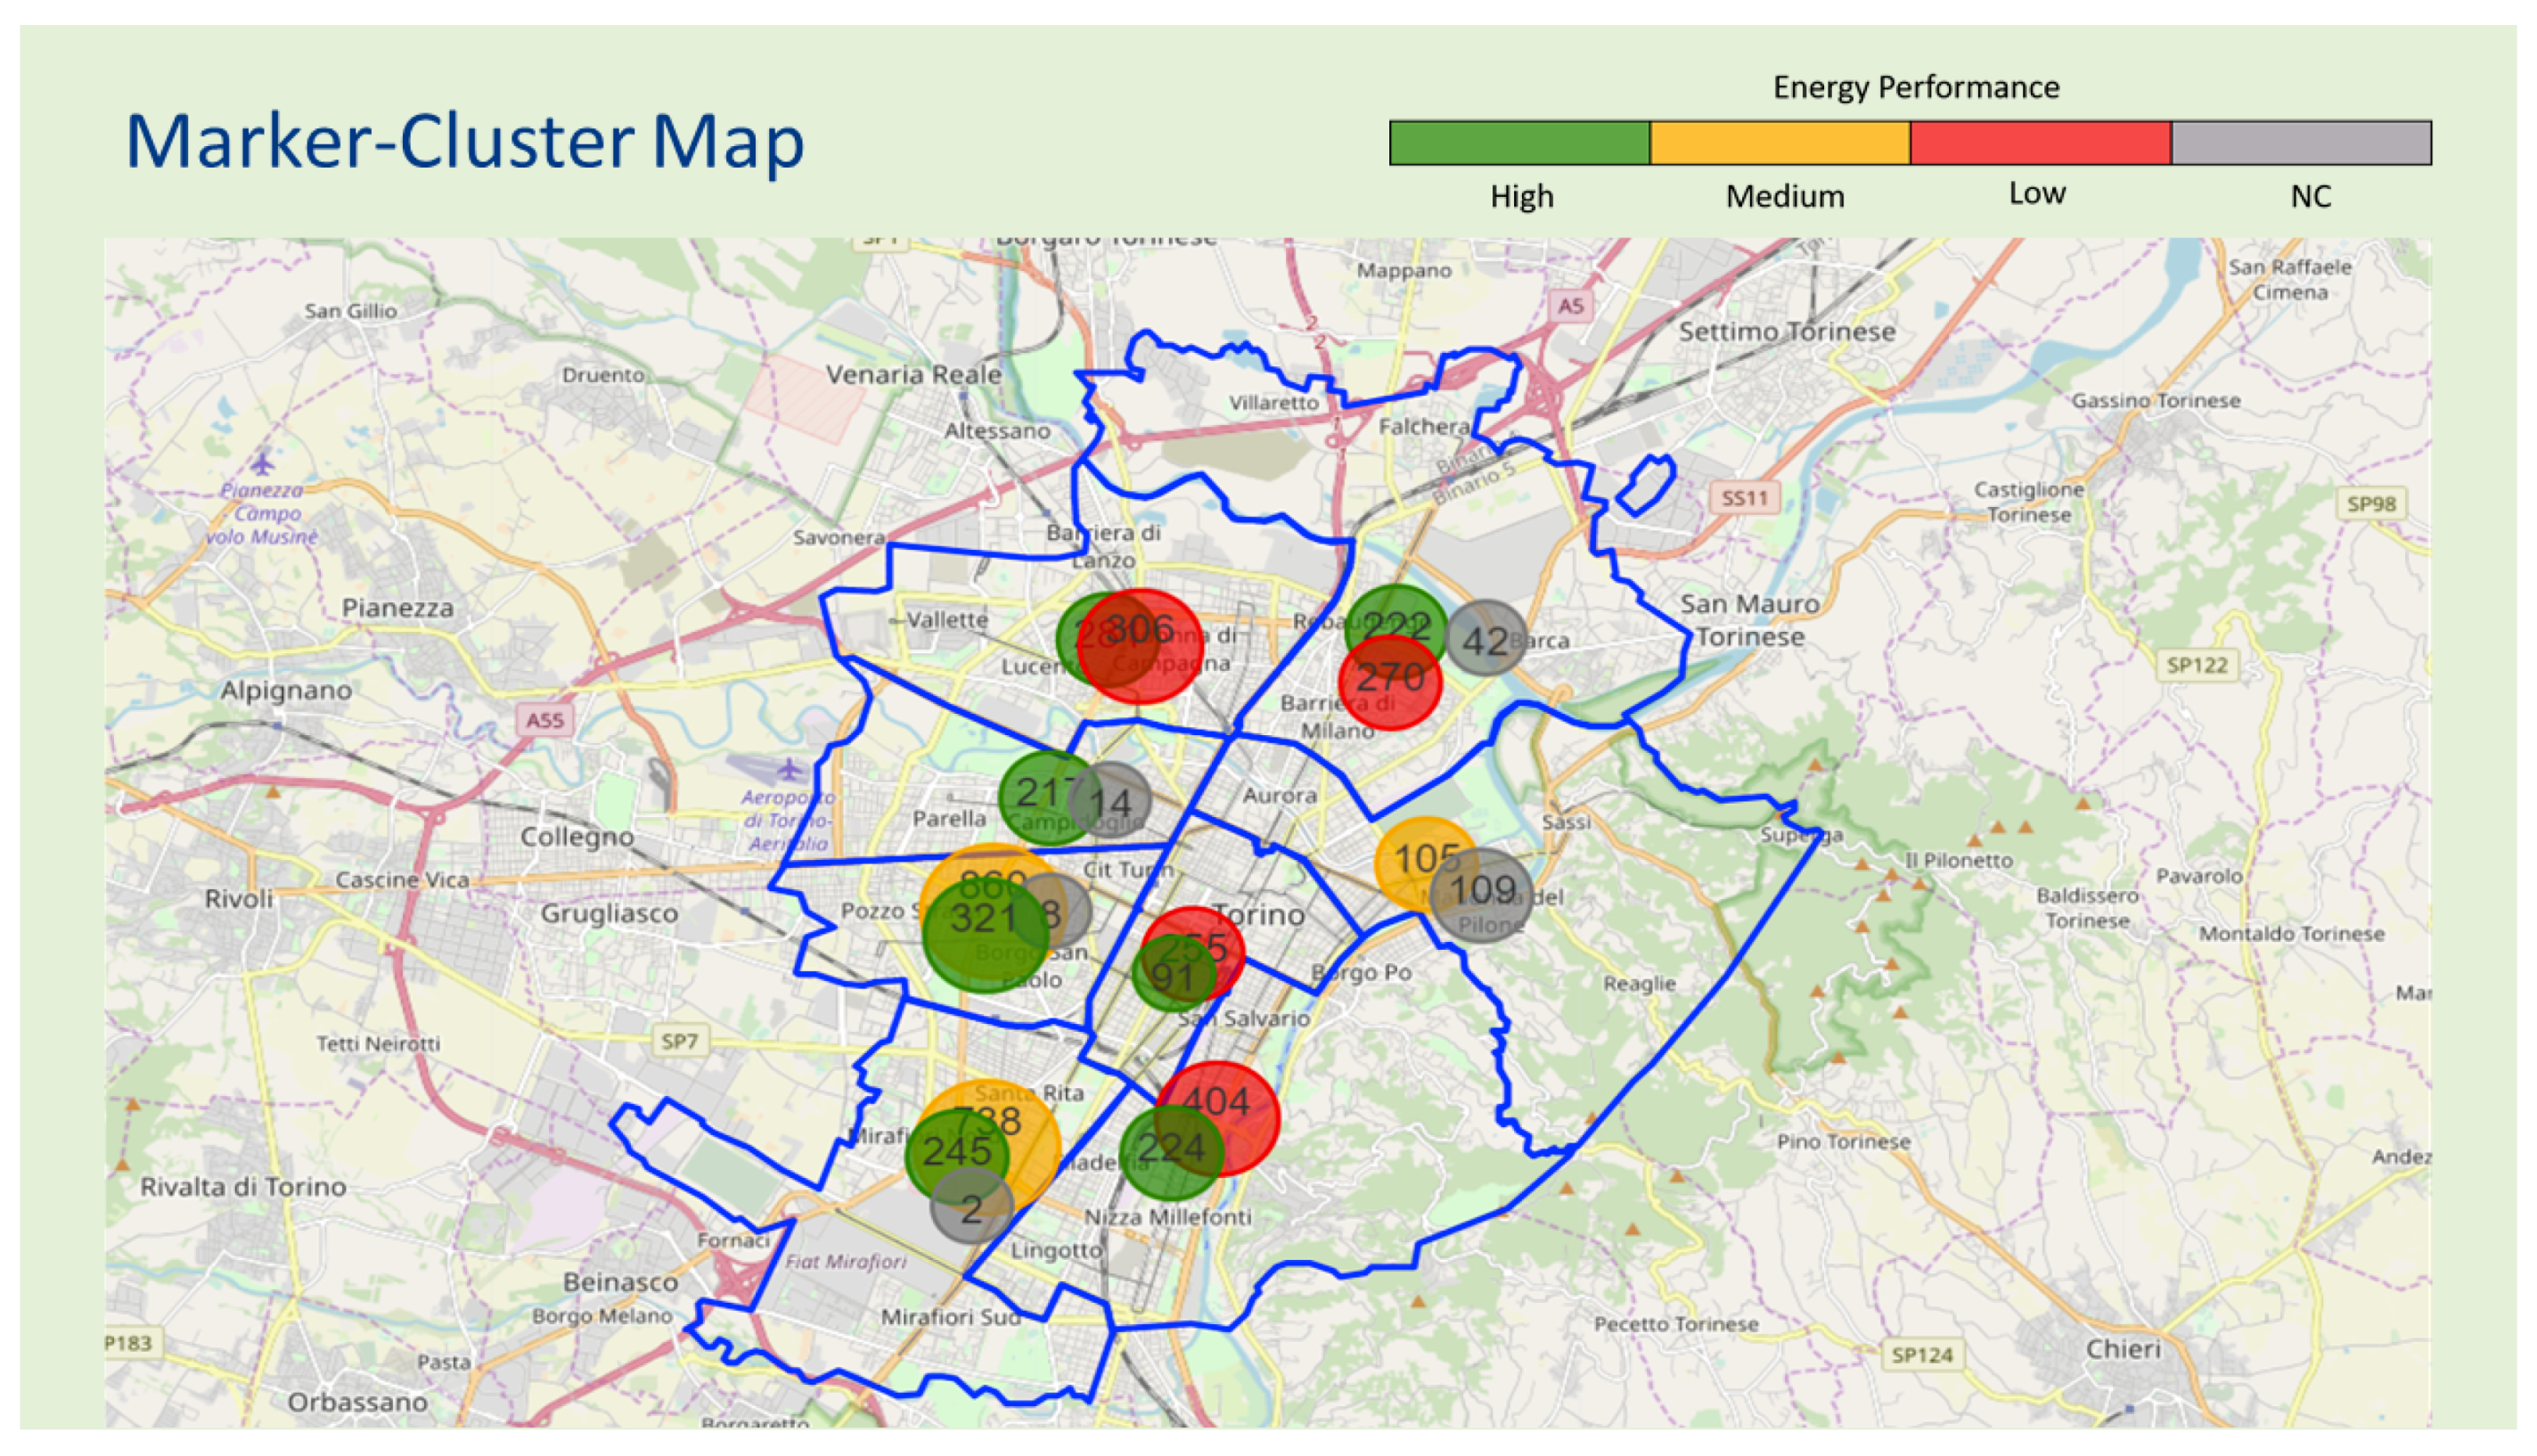Select the gray cluster marker labeled 109
Viewport: 2537px width, 1456px height.
tap(1483, 895)
